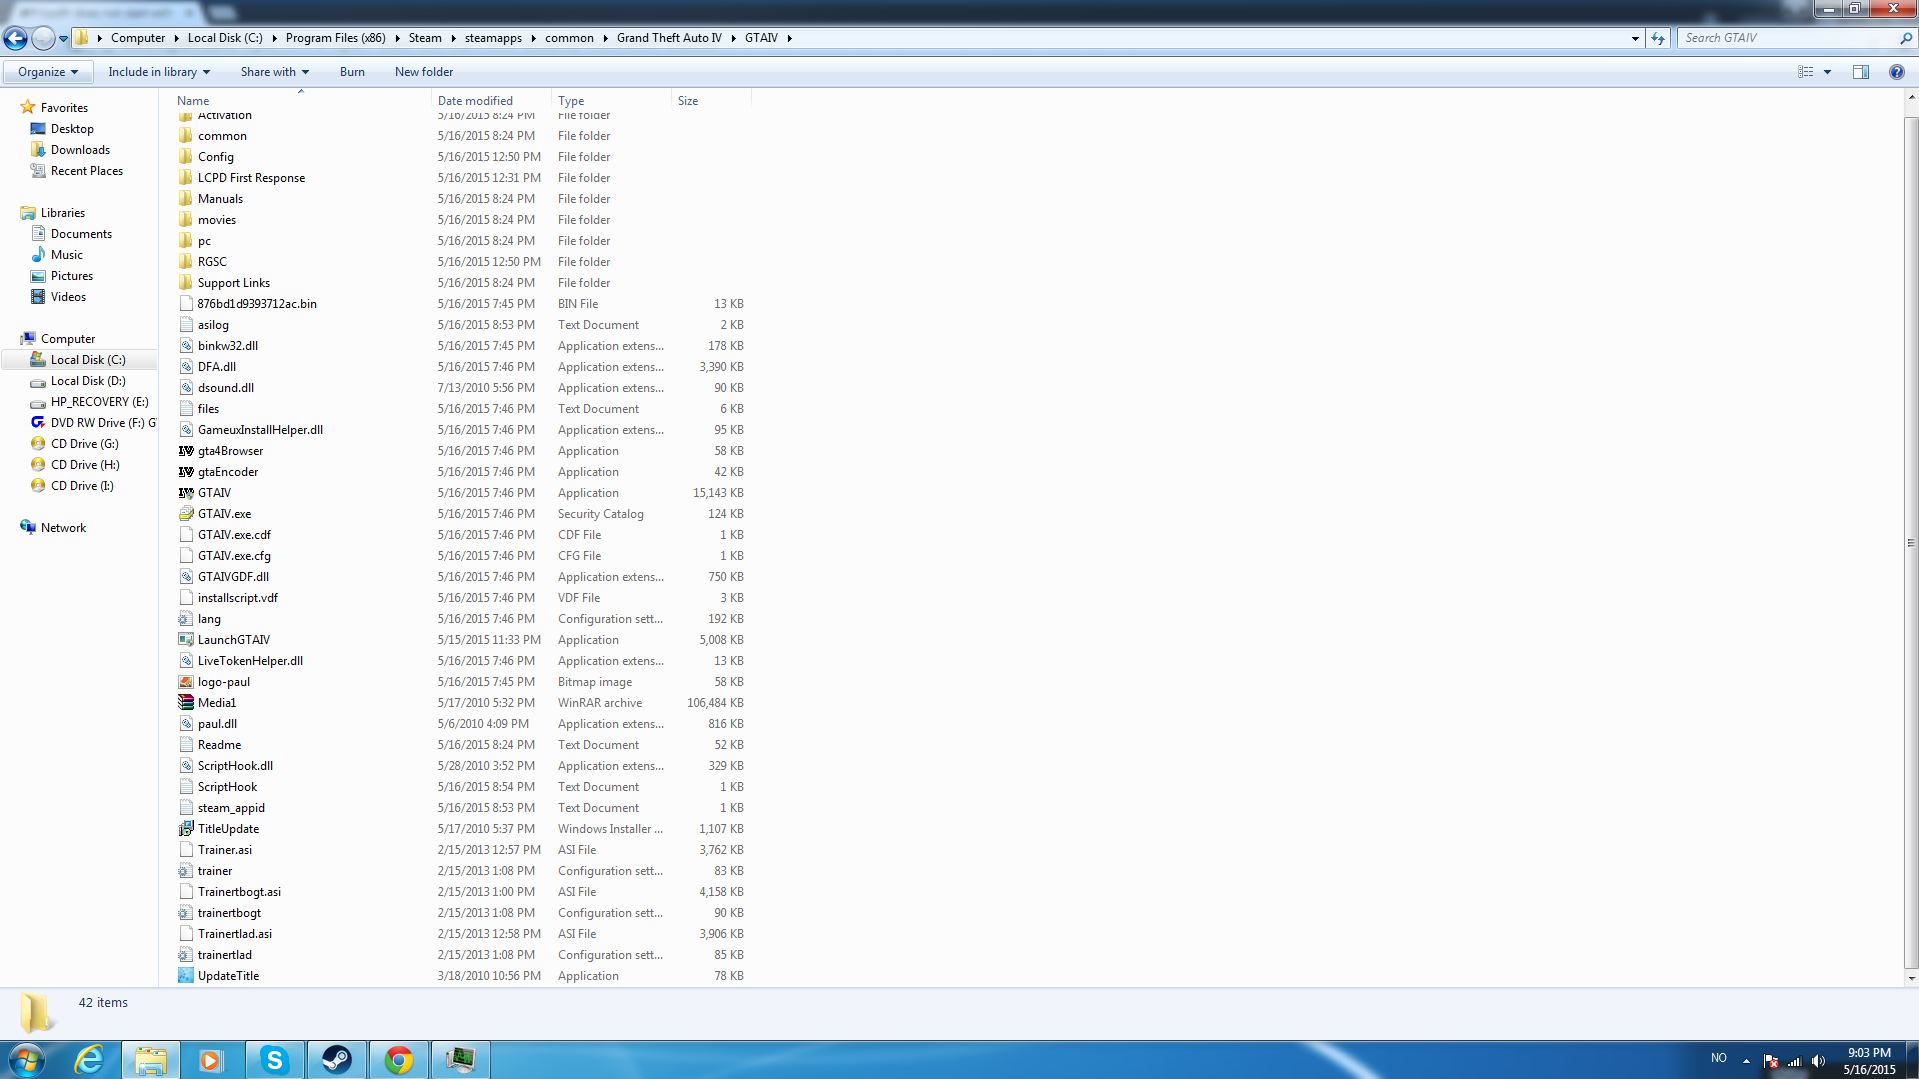
Task: Open address bar history dropdown arrow
Action: coord(1635,38)
